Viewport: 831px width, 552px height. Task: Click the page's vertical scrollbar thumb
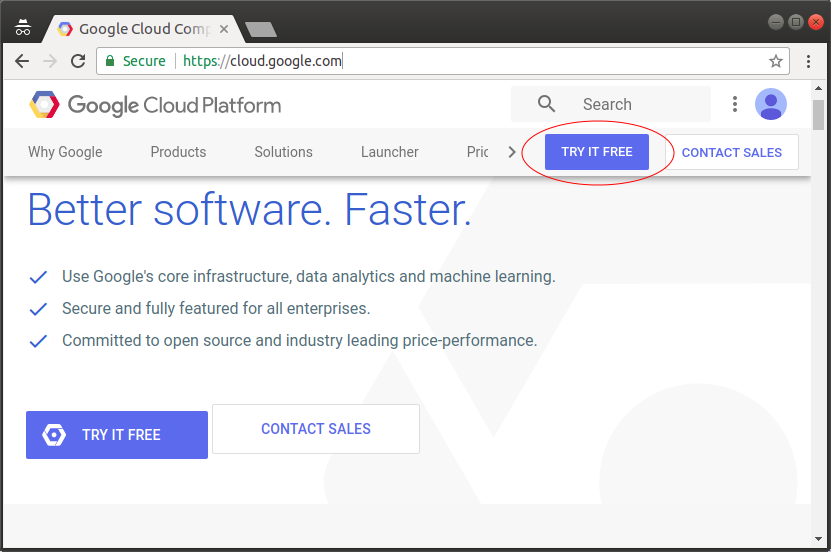point(818,114)
